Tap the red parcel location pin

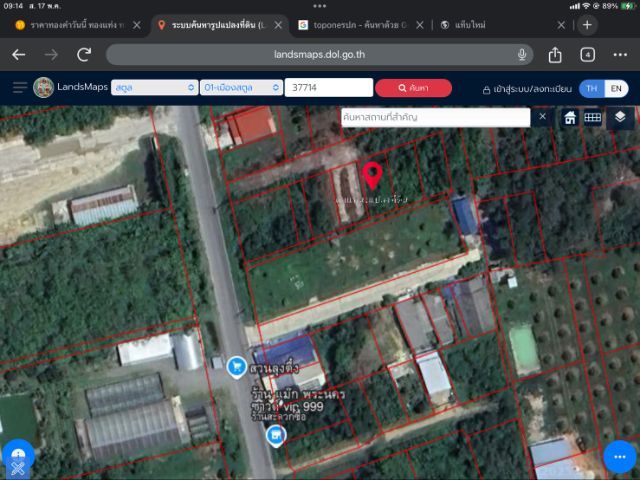coord(372,176)
